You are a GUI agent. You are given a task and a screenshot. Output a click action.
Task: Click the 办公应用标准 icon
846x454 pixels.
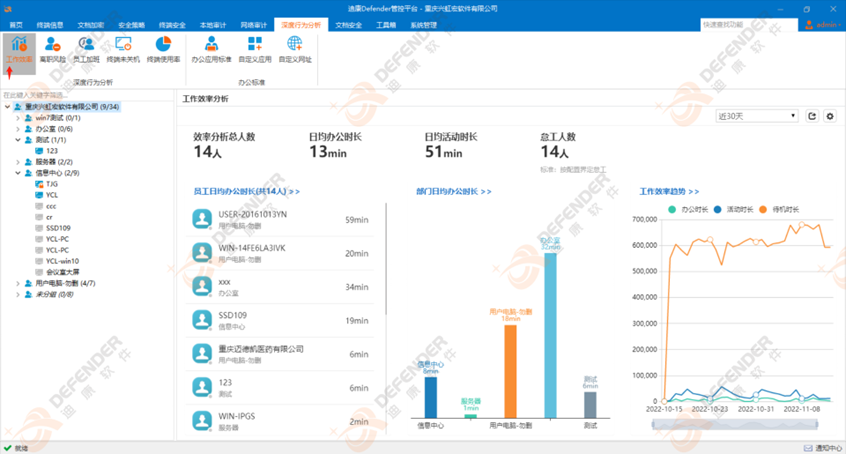[211, 48]
